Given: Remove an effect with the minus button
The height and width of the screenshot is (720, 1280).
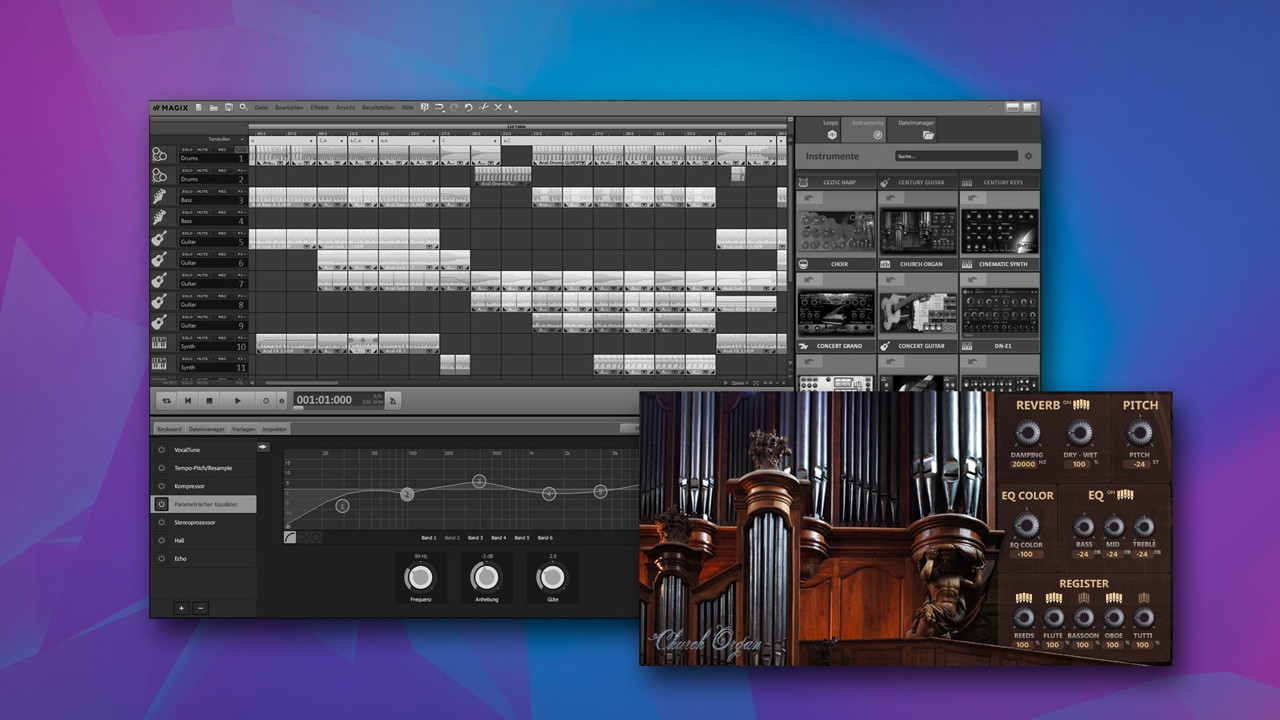Looking at the screenshot, I should coord(201,608).
